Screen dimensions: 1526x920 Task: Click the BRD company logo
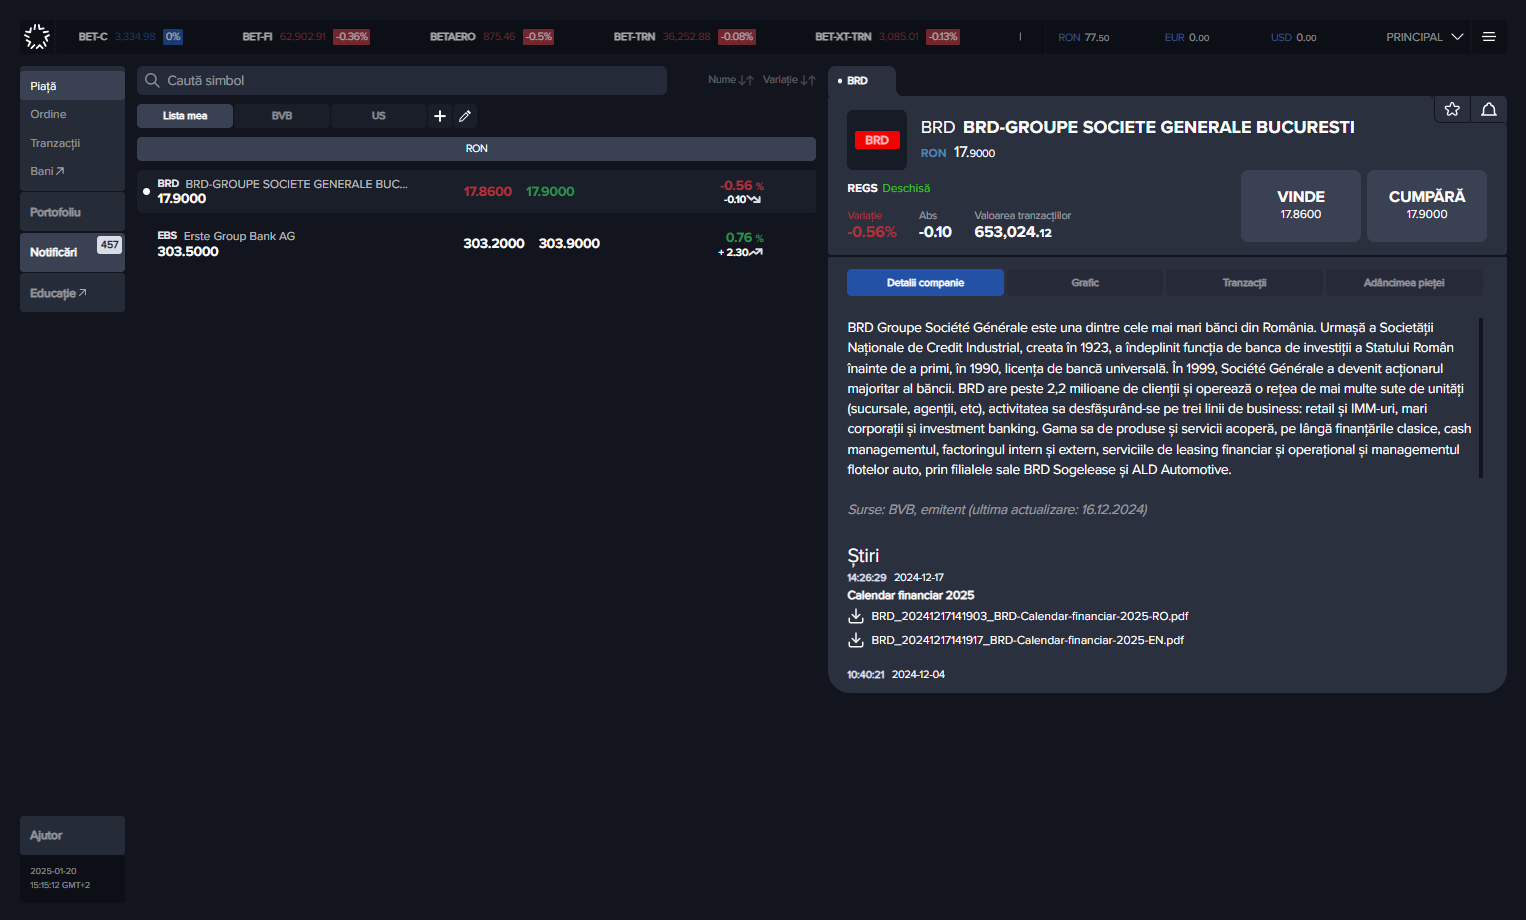[x=877, y=140]
